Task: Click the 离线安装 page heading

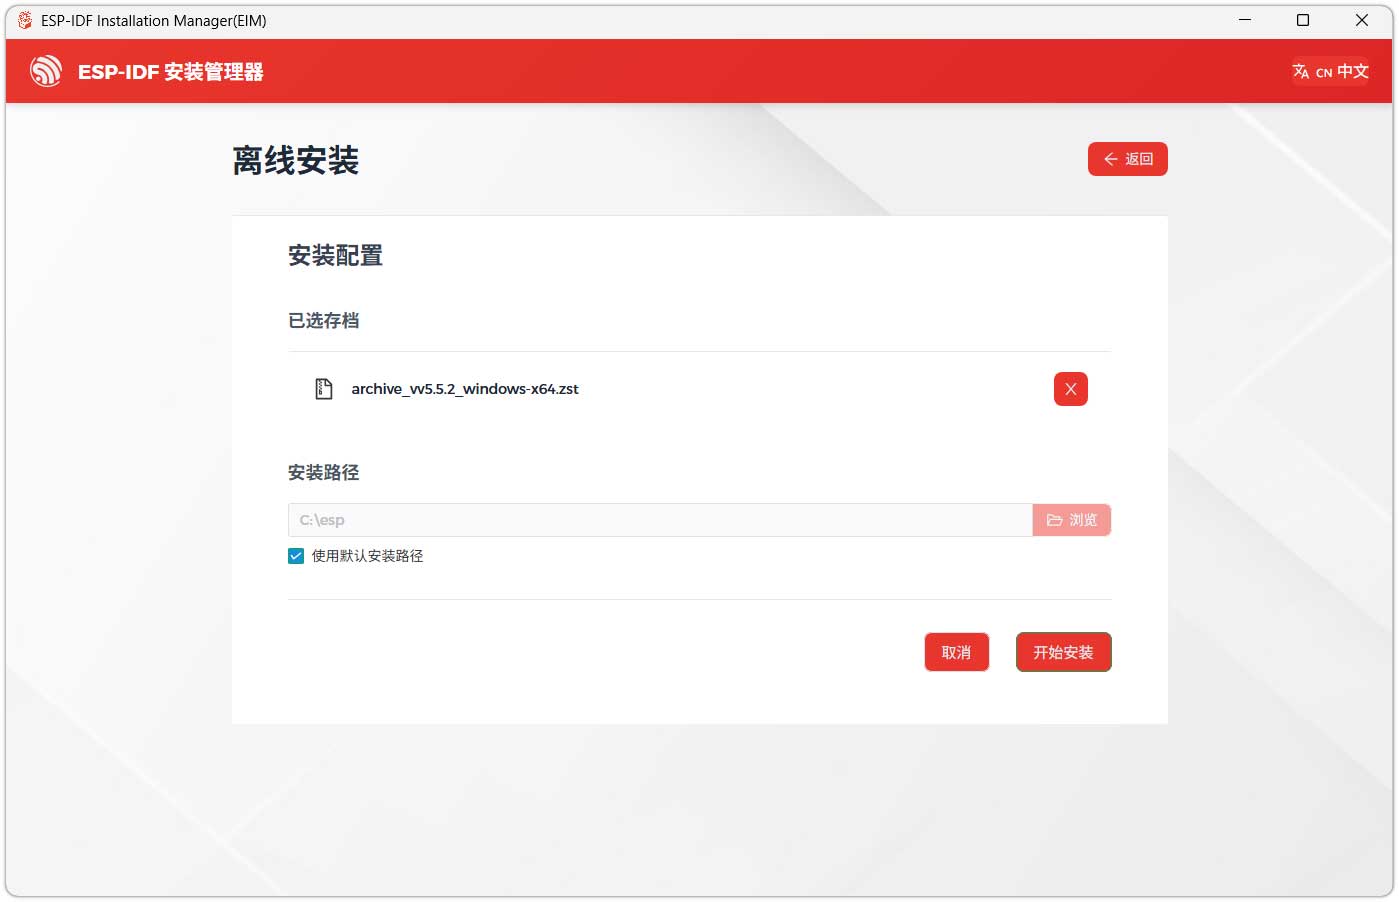Action: click(x=295, y=160)
